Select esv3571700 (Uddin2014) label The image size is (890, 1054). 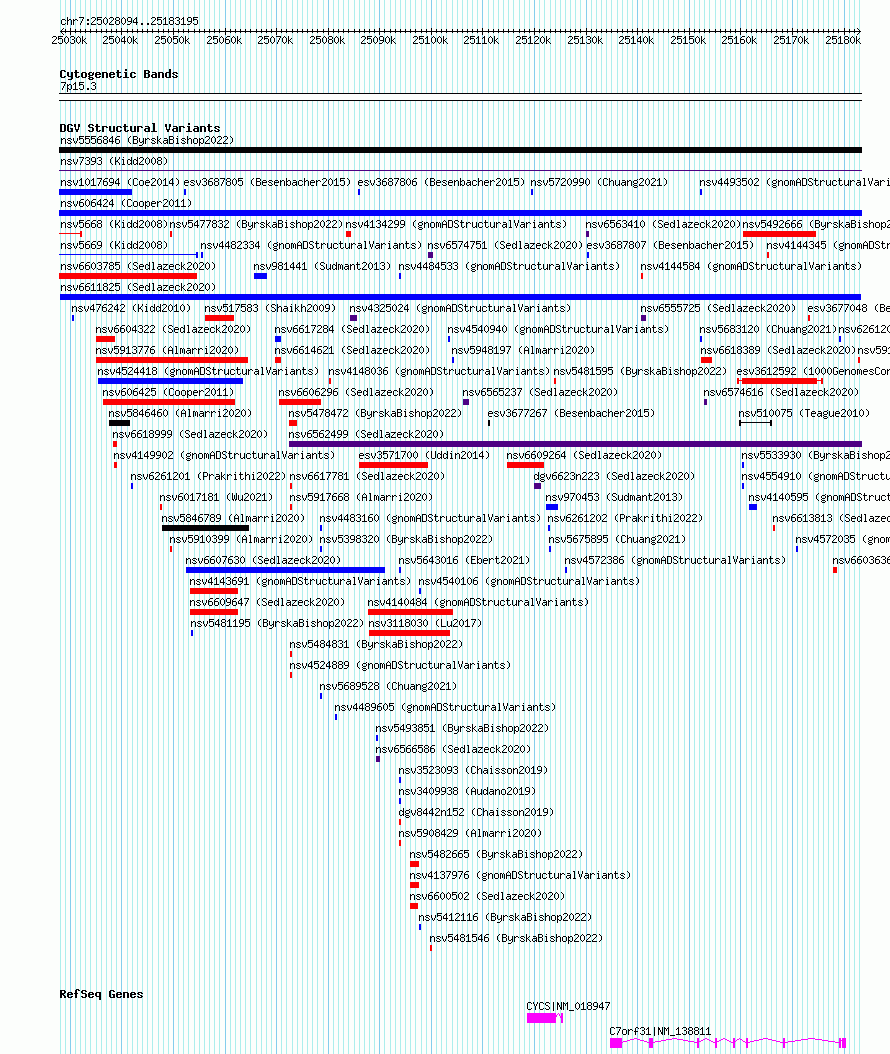click(x=424, y=455)
